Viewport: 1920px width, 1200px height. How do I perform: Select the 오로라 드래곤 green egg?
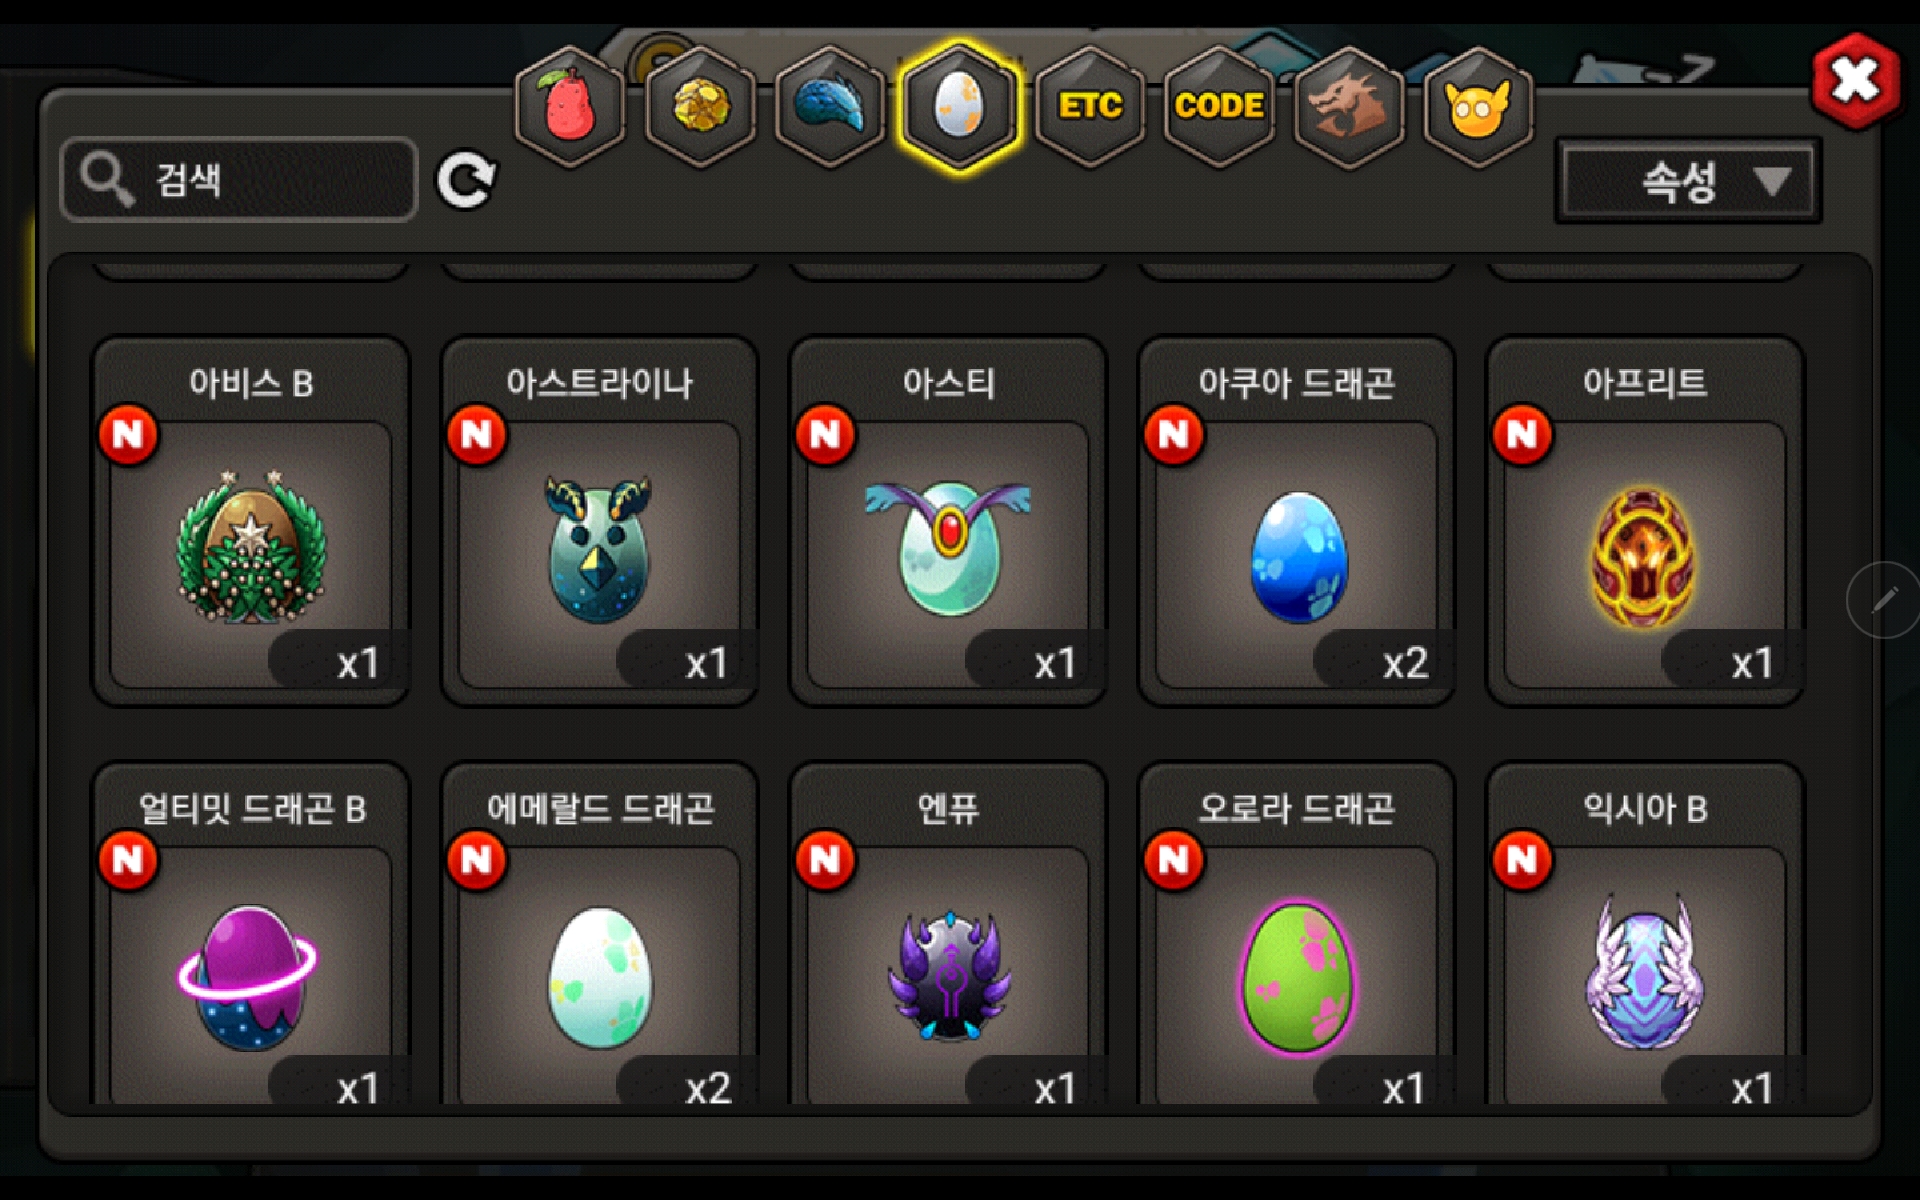[x=1296, y=935]
